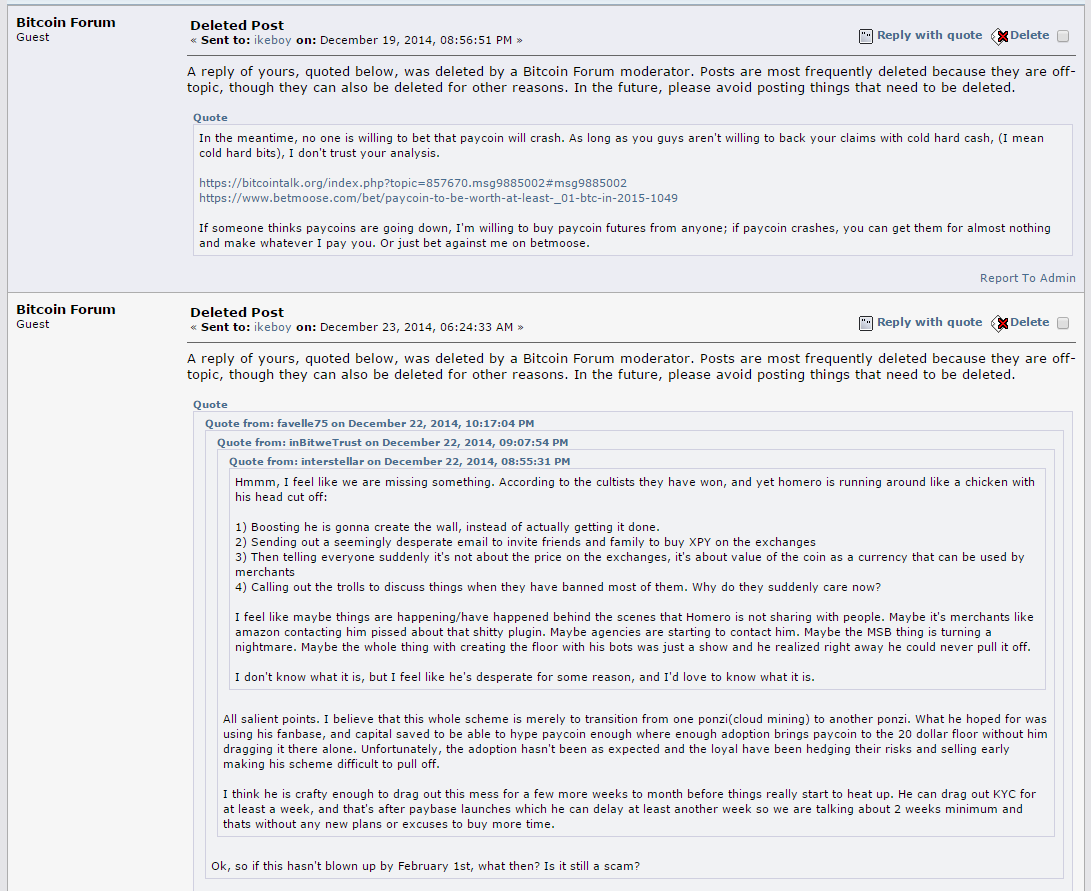Image resolution: width=1091 pixels, height=891 pixels.
Task: Click Bitcoin Forum sender name of first message
Action: coord(66,22)
